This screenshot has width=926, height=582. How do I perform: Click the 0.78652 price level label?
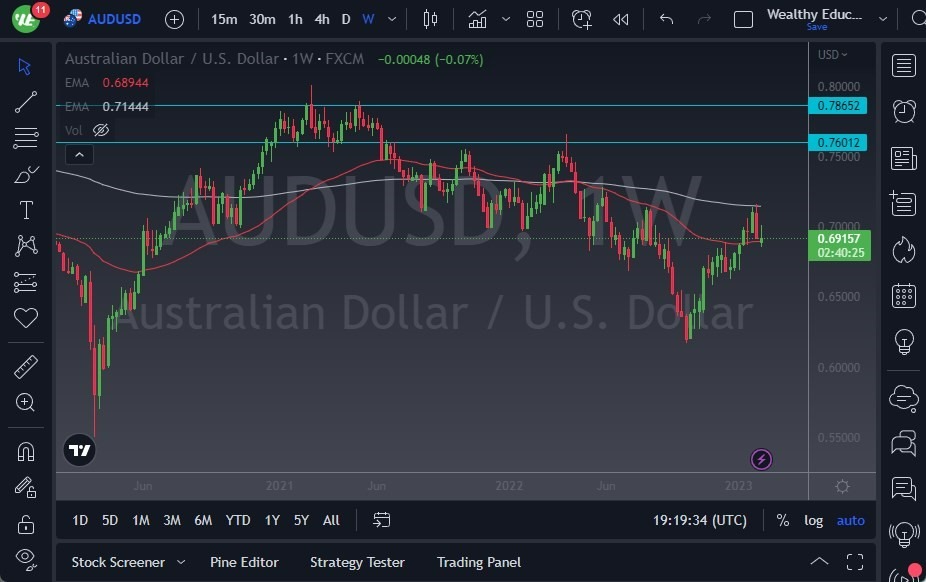(x=838, y=104)
